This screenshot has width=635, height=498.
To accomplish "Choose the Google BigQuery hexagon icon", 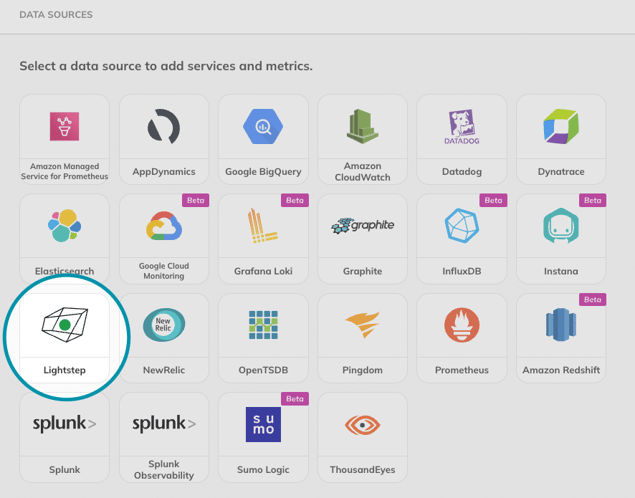I will click(x=263, y=126).
